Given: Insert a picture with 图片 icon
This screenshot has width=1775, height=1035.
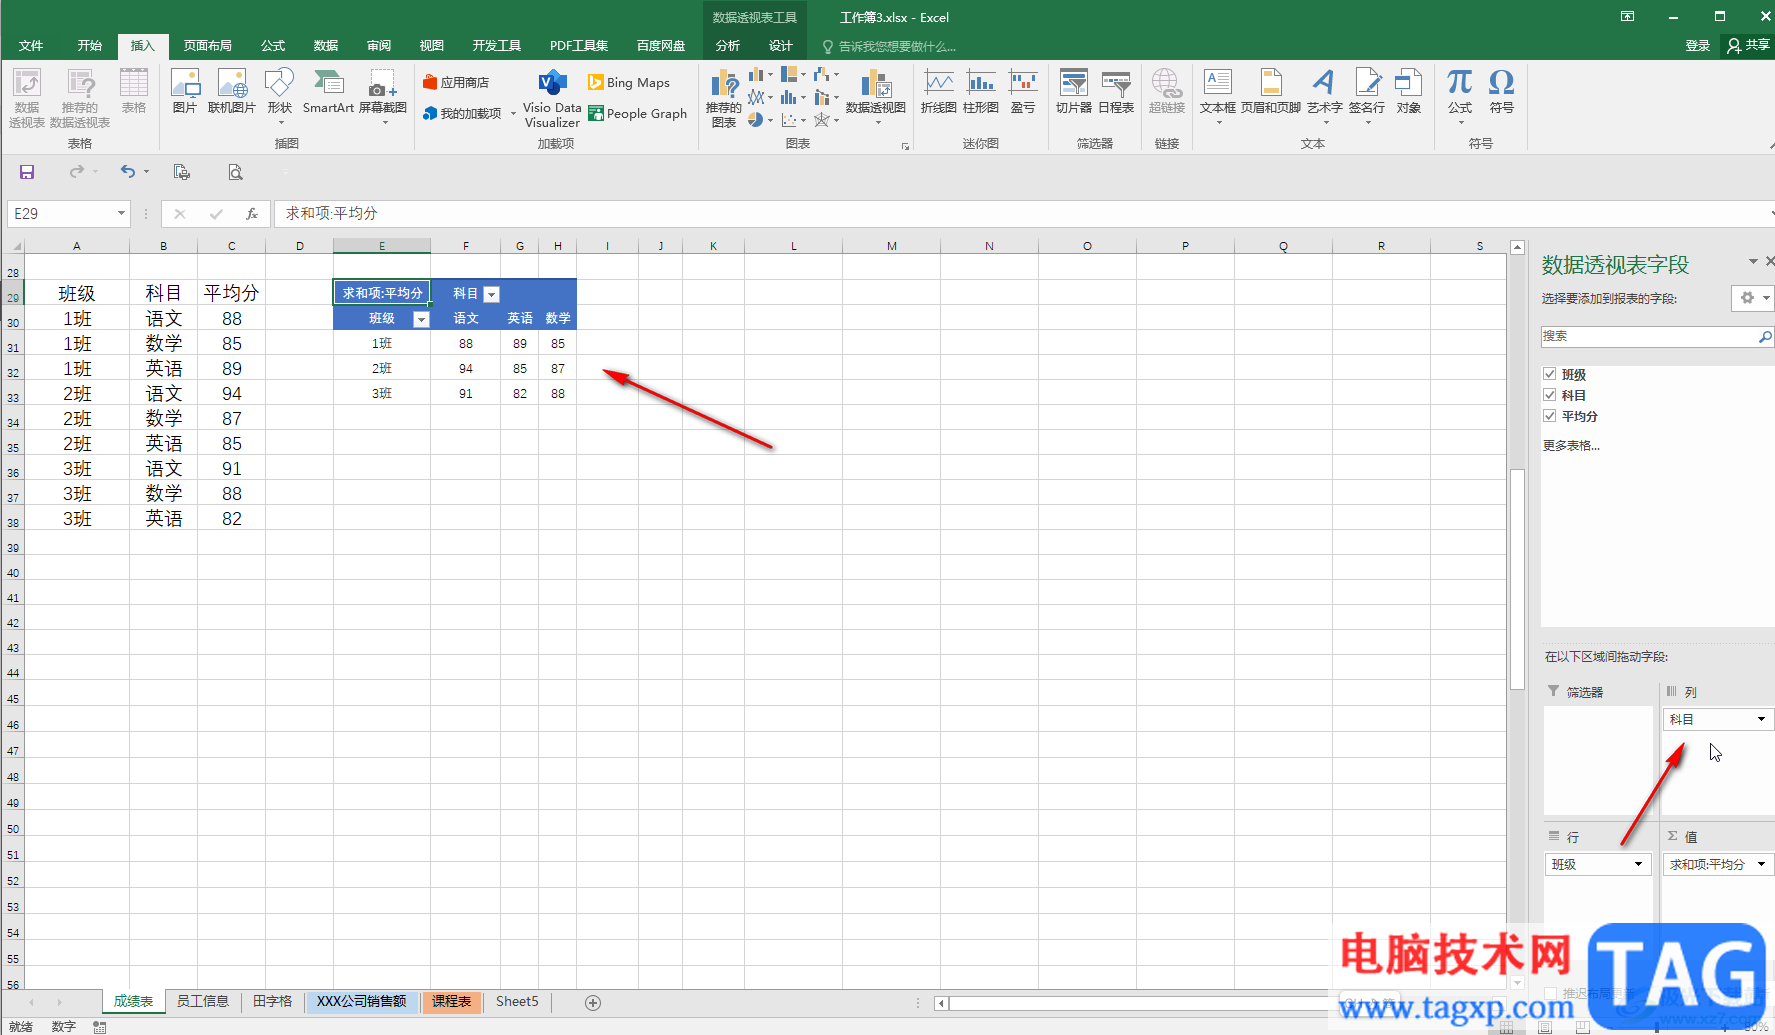Looking at the screenshot, I should point(185,91).
